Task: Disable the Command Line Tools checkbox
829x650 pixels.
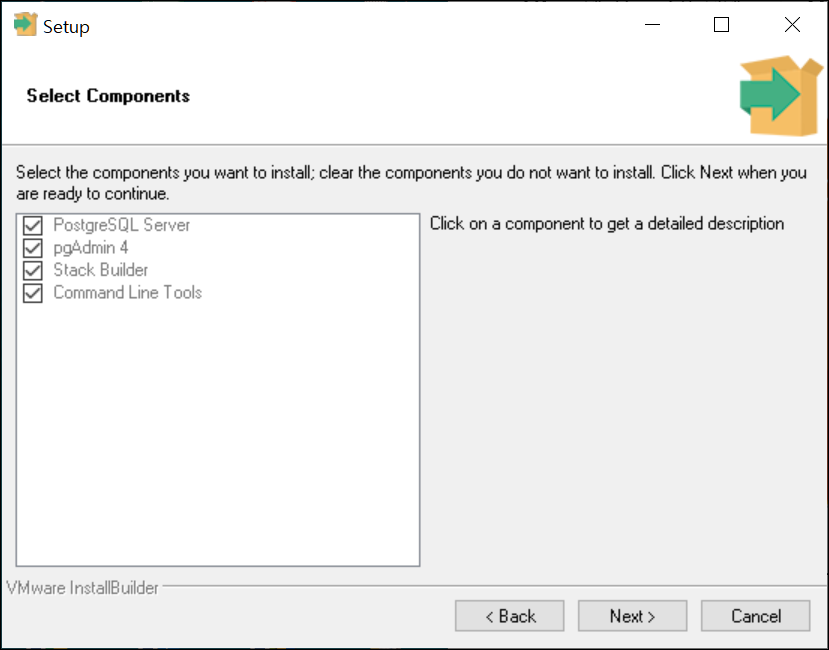Action: 33,293
